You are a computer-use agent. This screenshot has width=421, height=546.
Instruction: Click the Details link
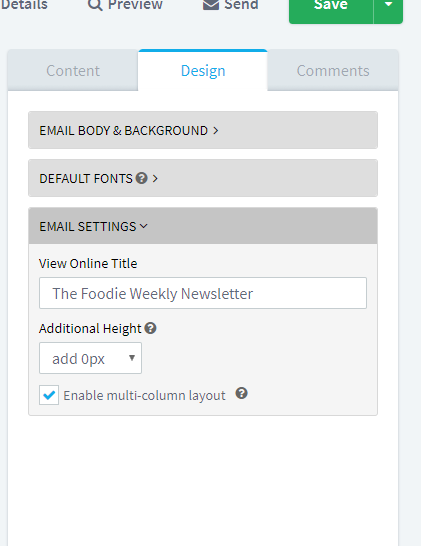[x=24, y=5]
